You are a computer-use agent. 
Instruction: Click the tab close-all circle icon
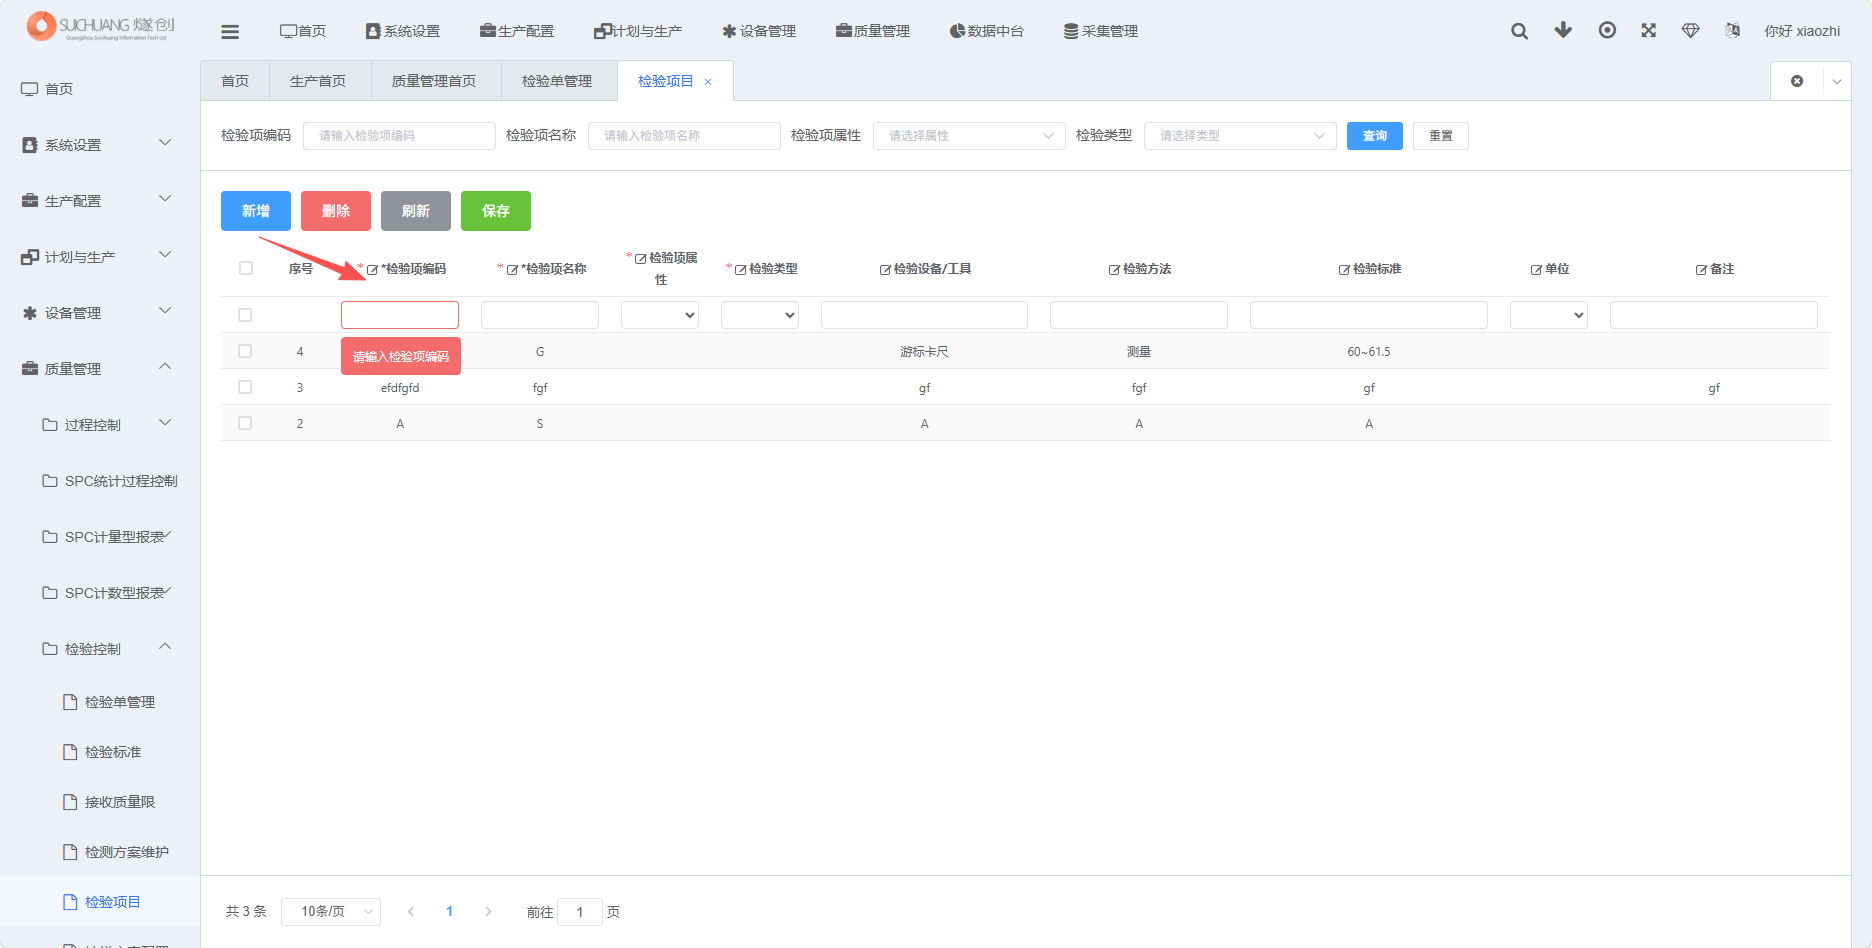pyautogui.click(x=1797, y=81)
